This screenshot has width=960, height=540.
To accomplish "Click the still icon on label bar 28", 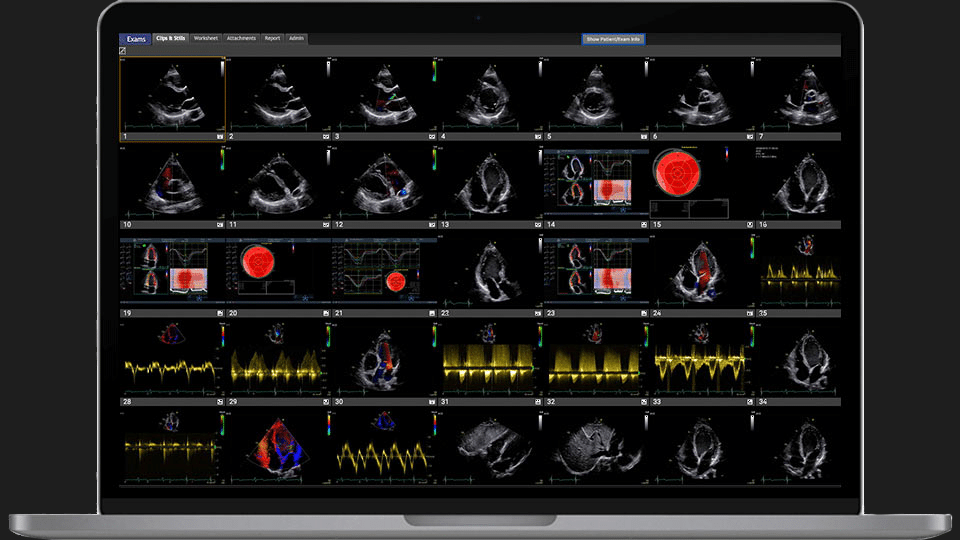I will (220, 402).
